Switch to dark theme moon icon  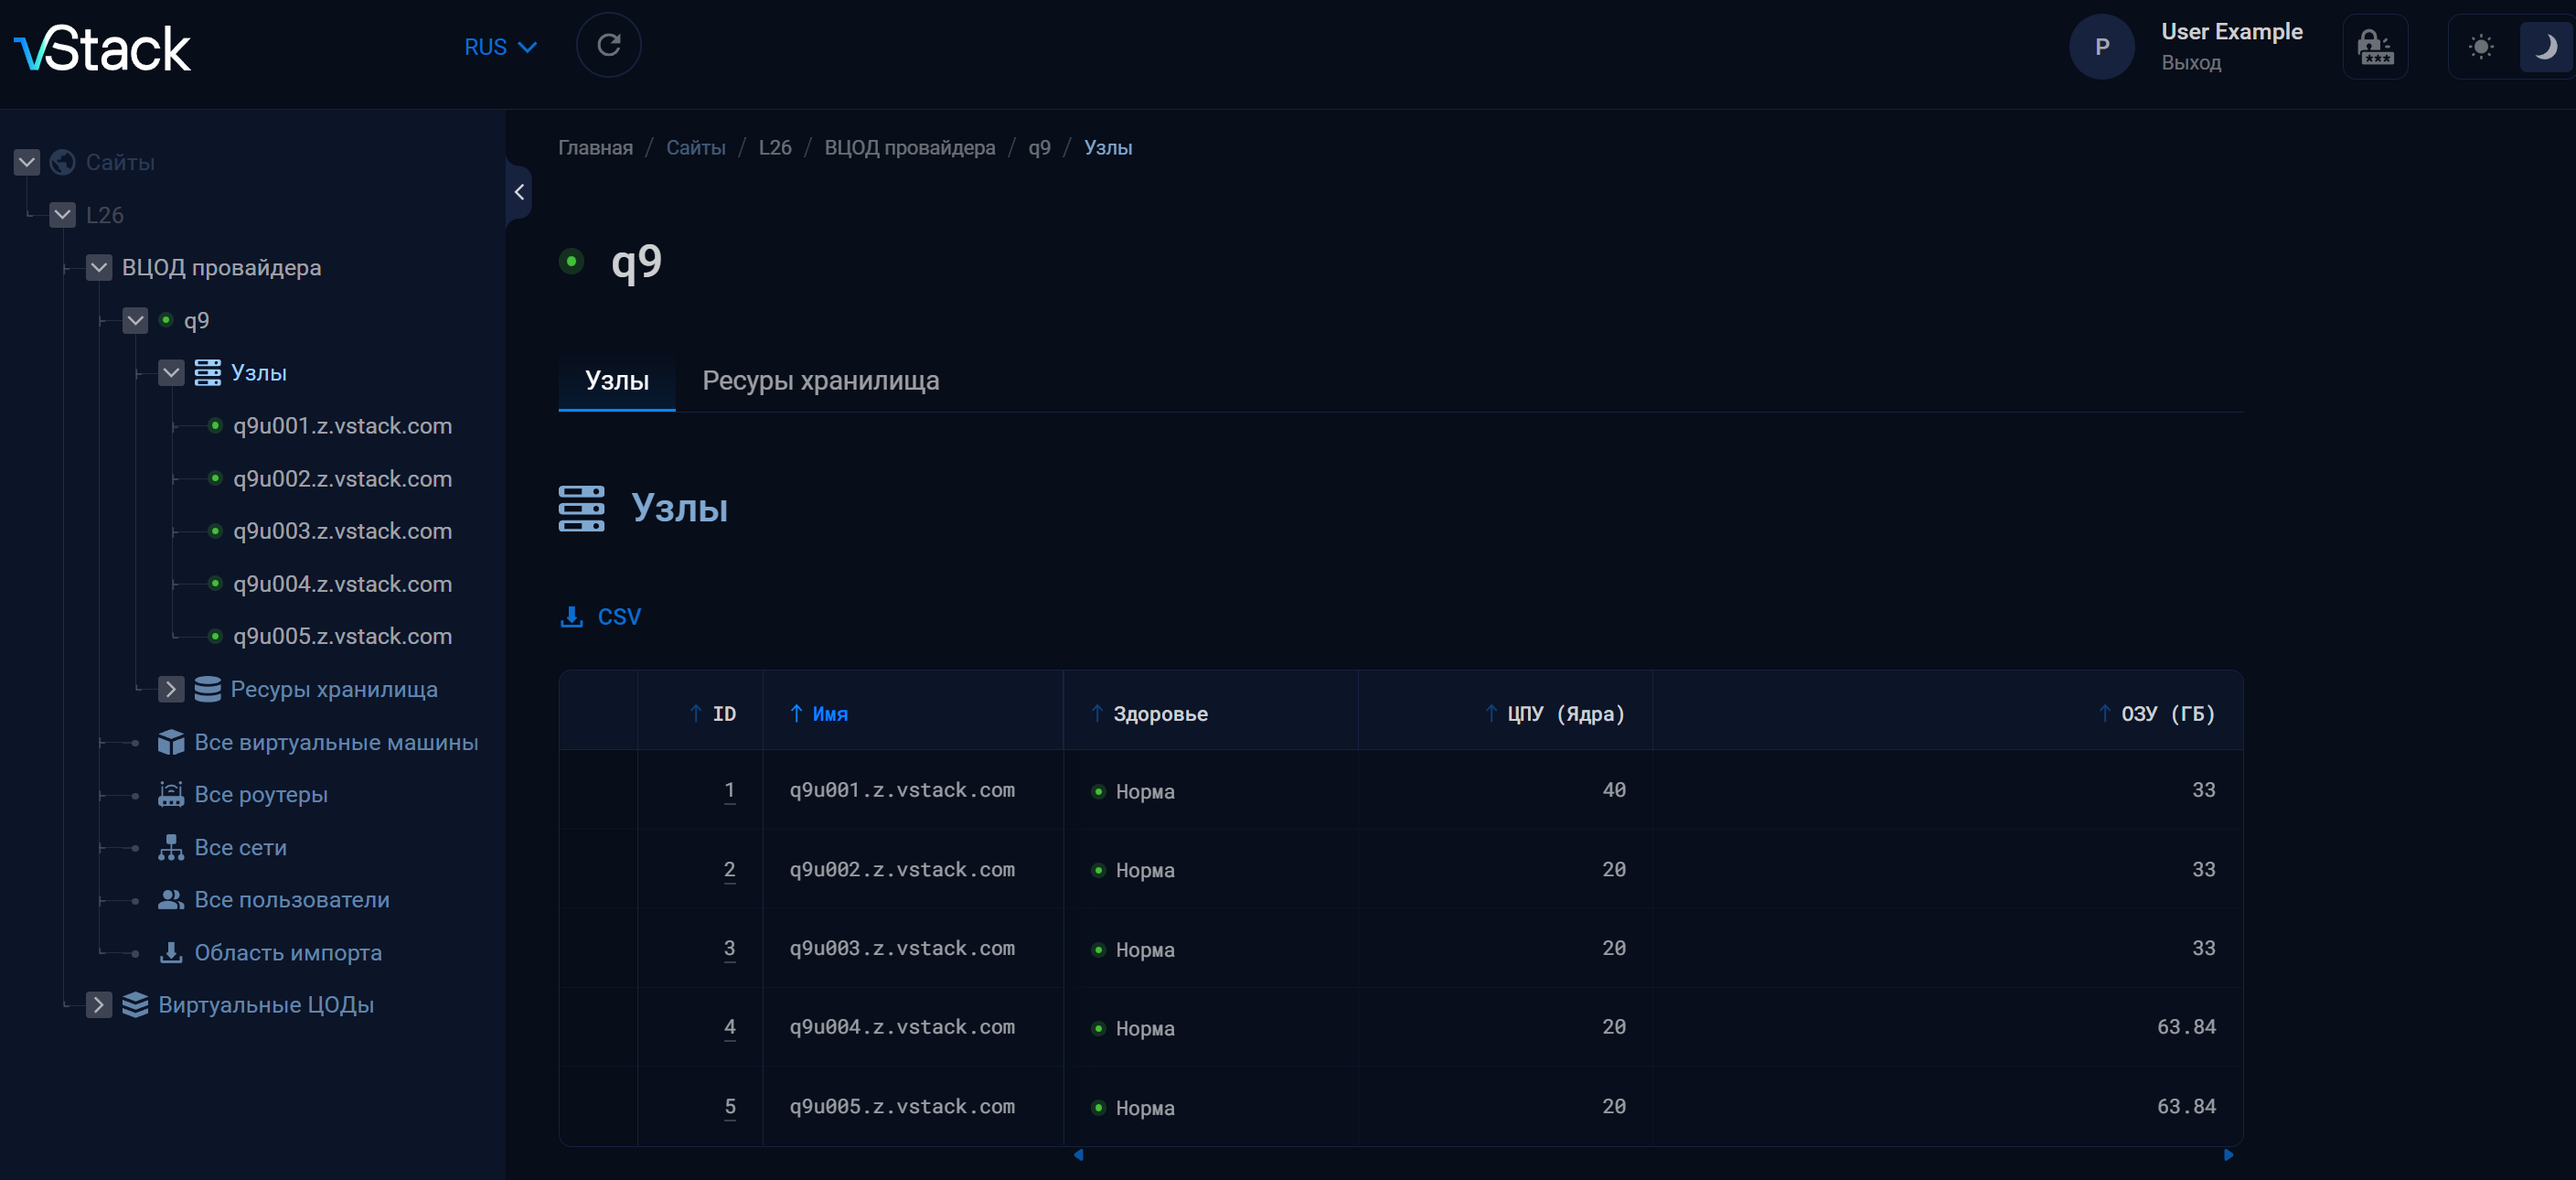[2545, 46]
